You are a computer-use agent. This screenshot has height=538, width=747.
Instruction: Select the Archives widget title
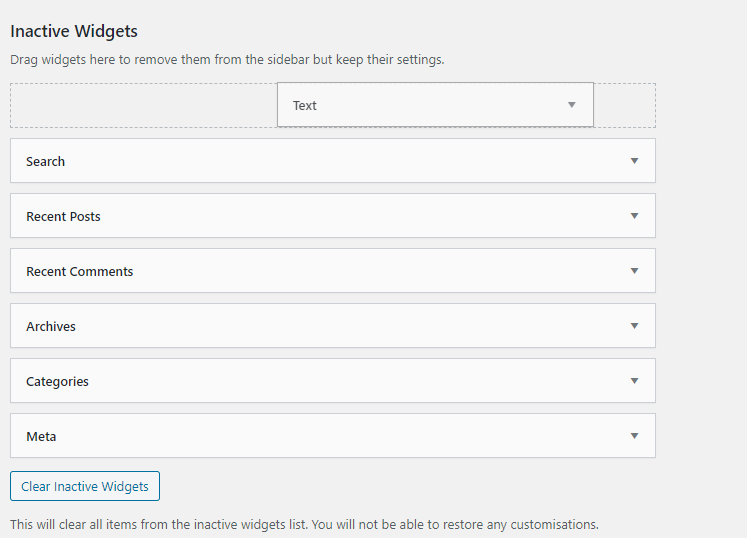51,326
